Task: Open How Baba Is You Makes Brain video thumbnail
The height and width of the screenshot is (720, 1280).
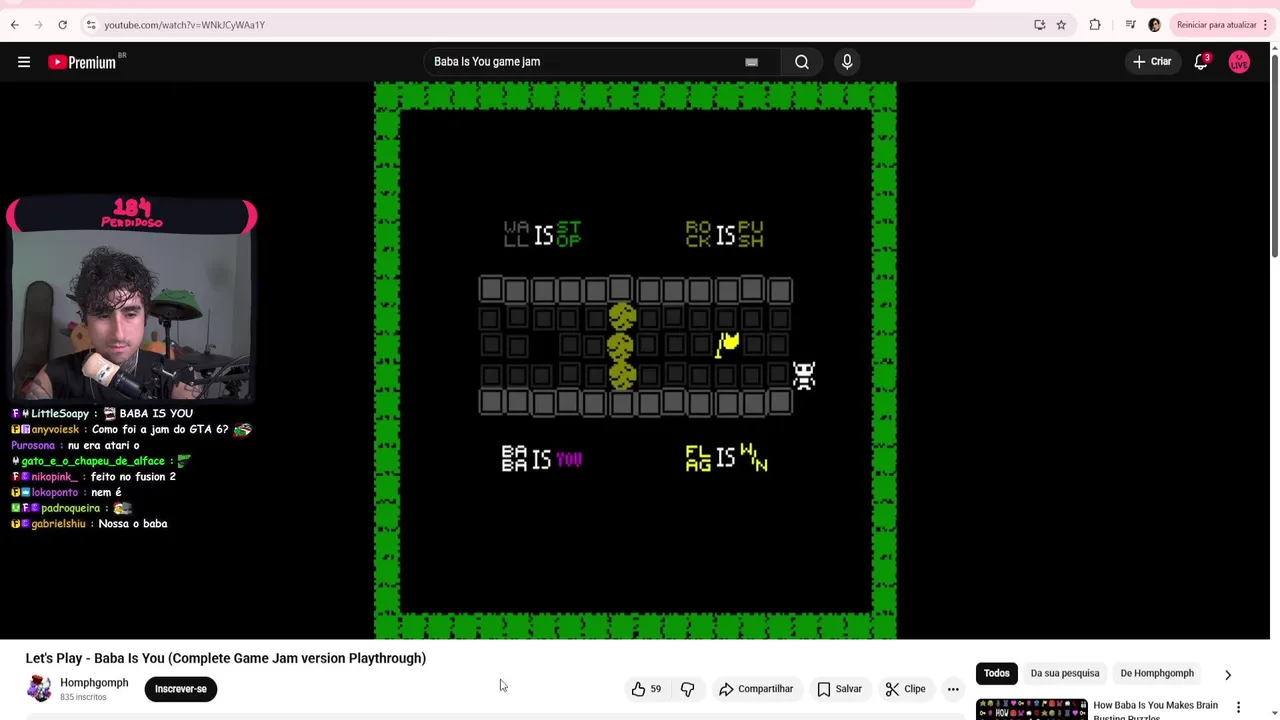Action: (x=1031, y=709)
